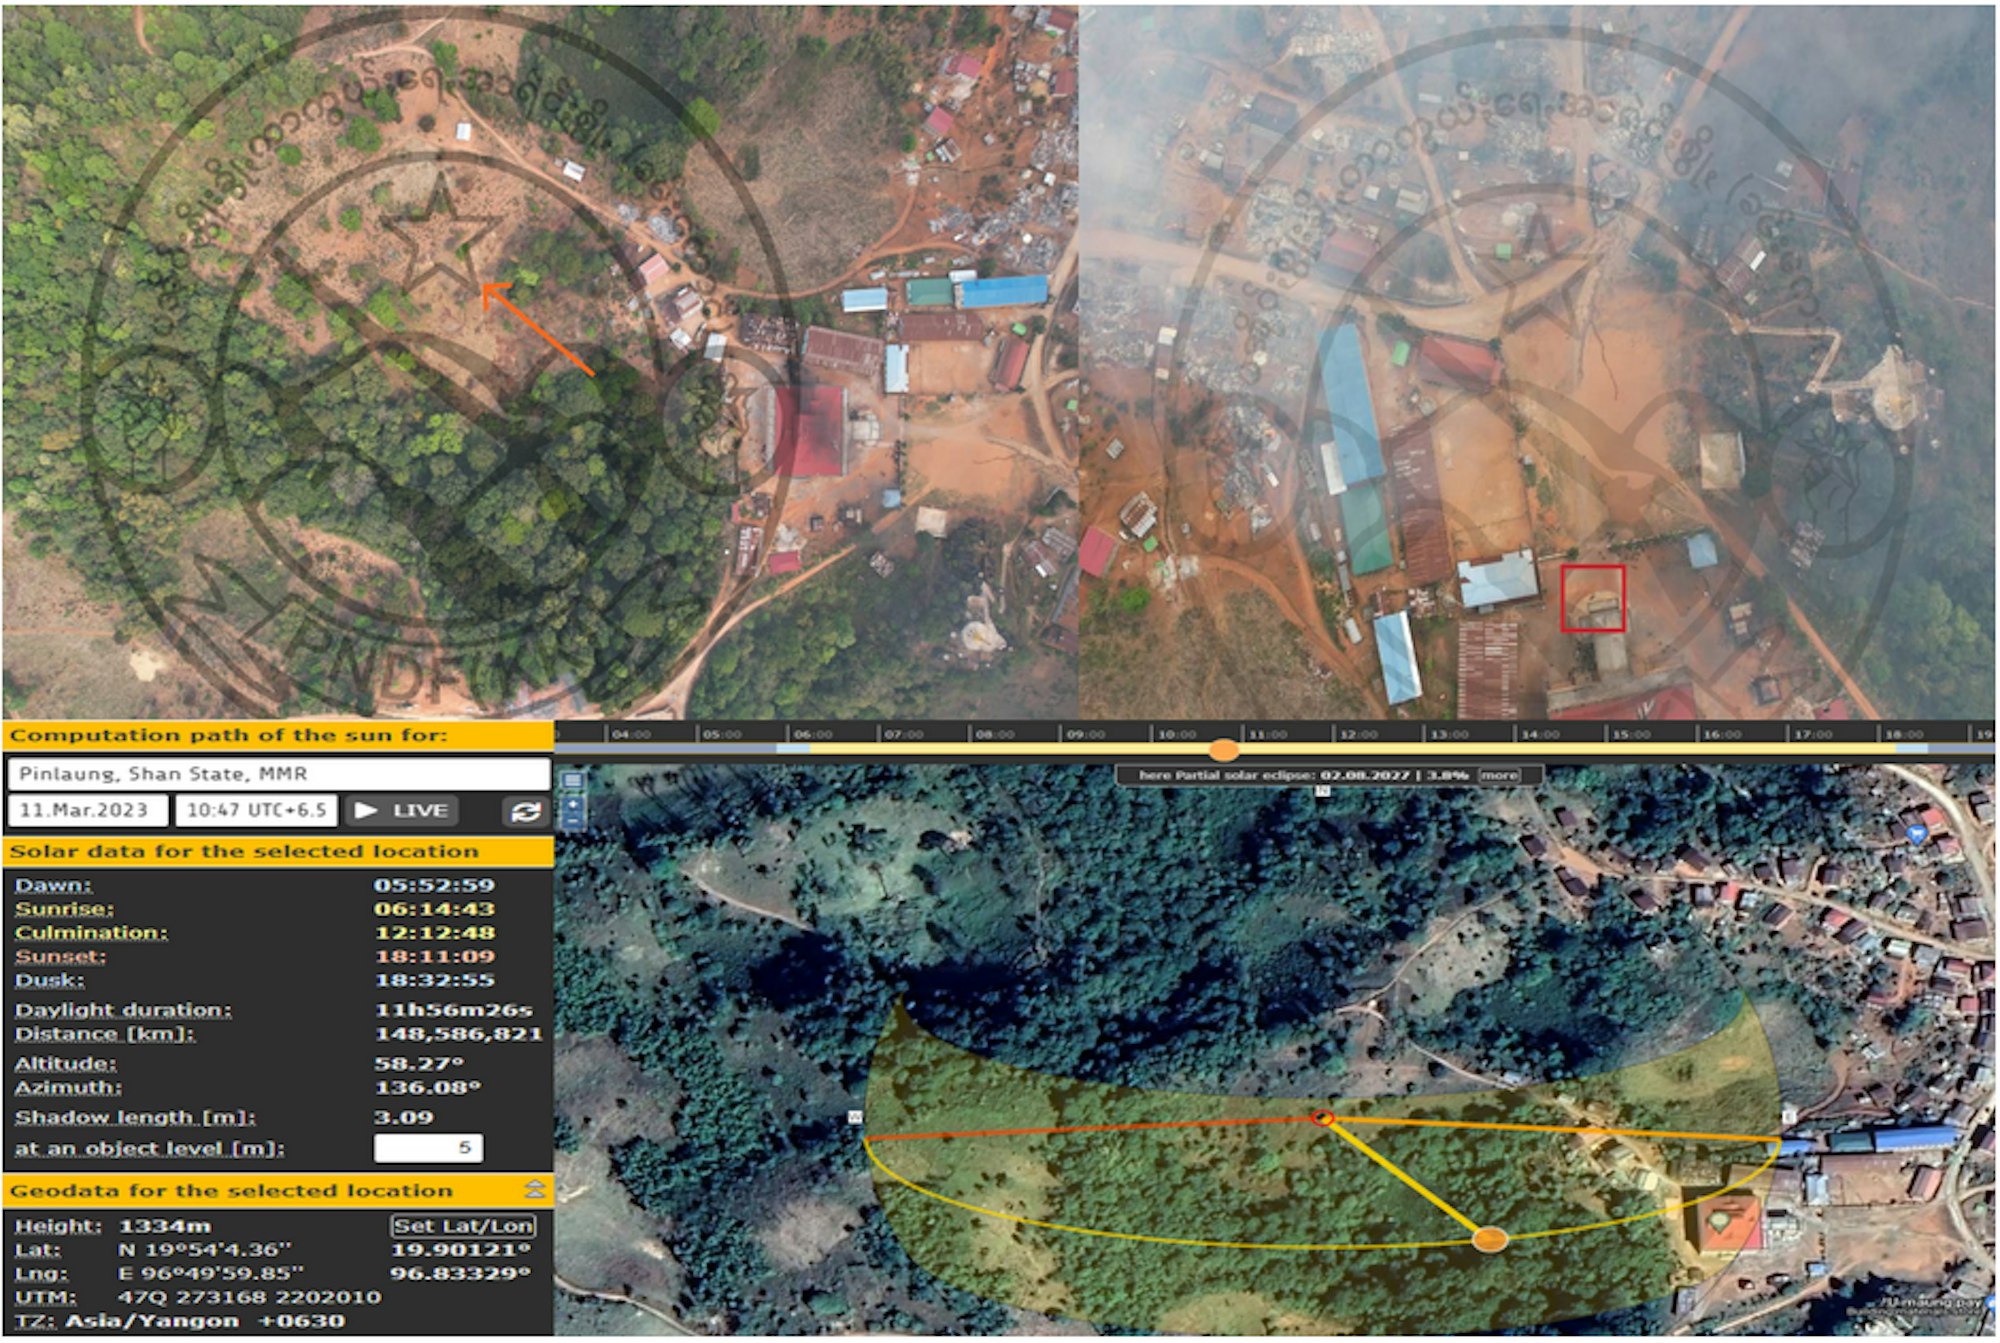Click the red location pin on map
Image resolution: width=2000 pixels, height=1343 pixels.
tap(1323, 1119)
